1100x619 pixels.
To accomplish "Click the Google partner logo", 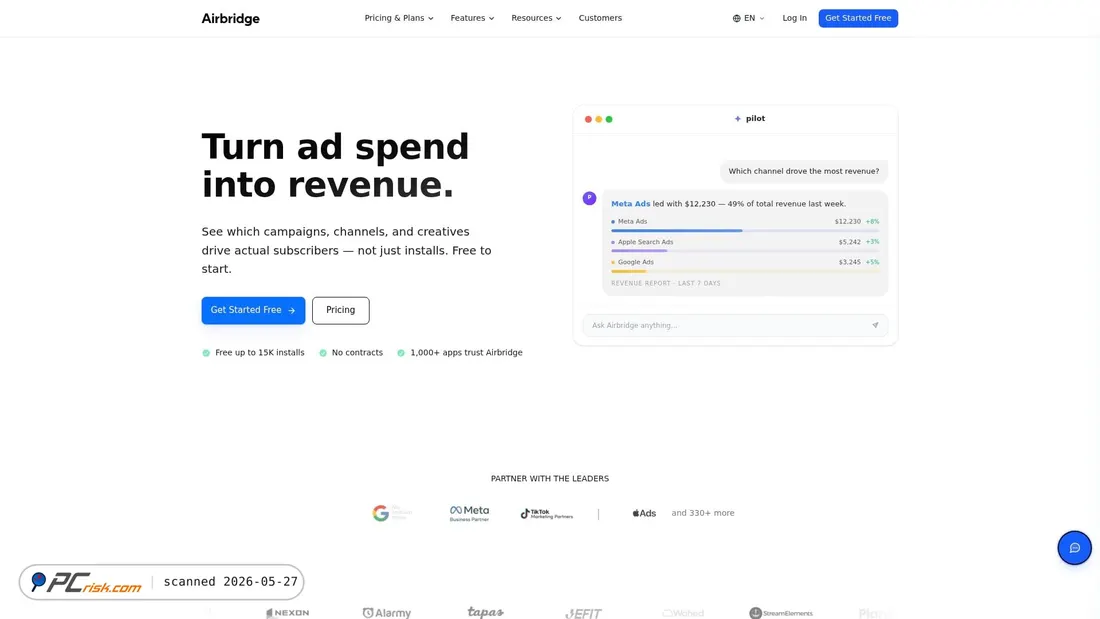I will coord(391,513).
